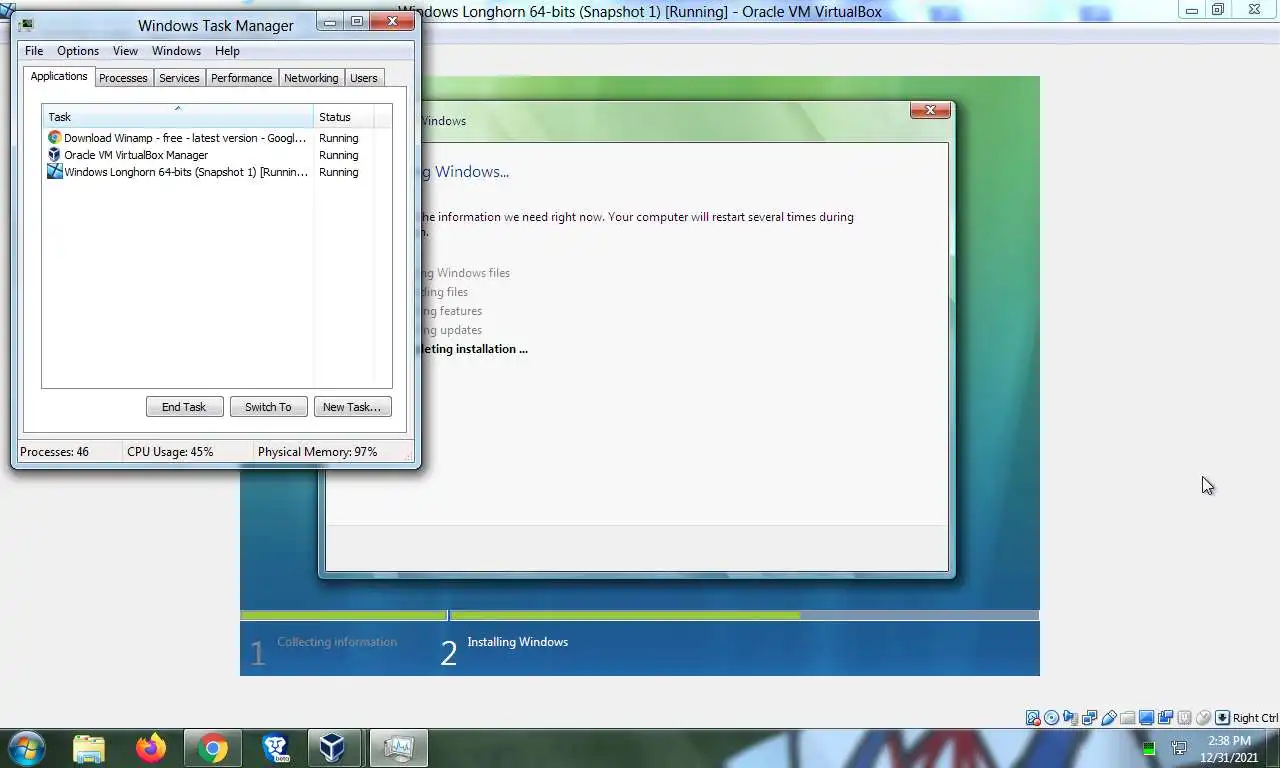Screen dimensions: 1280x768
Task: Click the USB device indicator in VirtualBox
Action: click(1109, 718)
